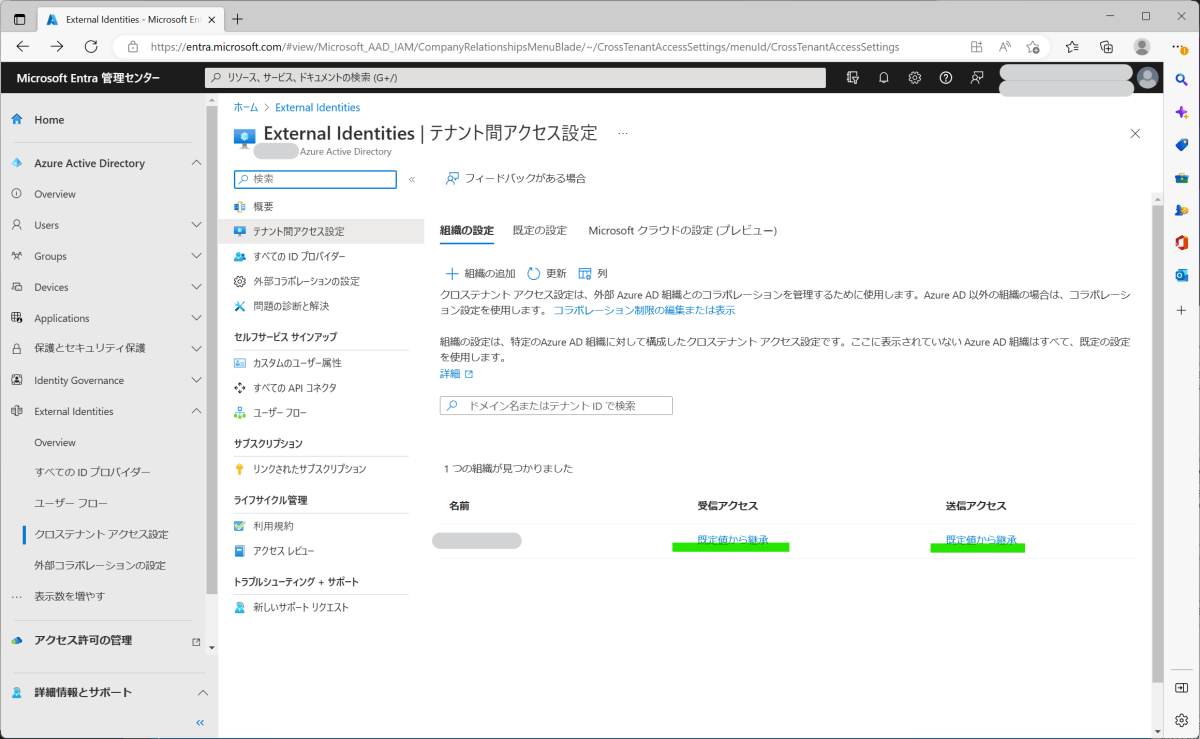Open a new browser tab
The height and width of the screenshot is (739, 1200).
237,19
